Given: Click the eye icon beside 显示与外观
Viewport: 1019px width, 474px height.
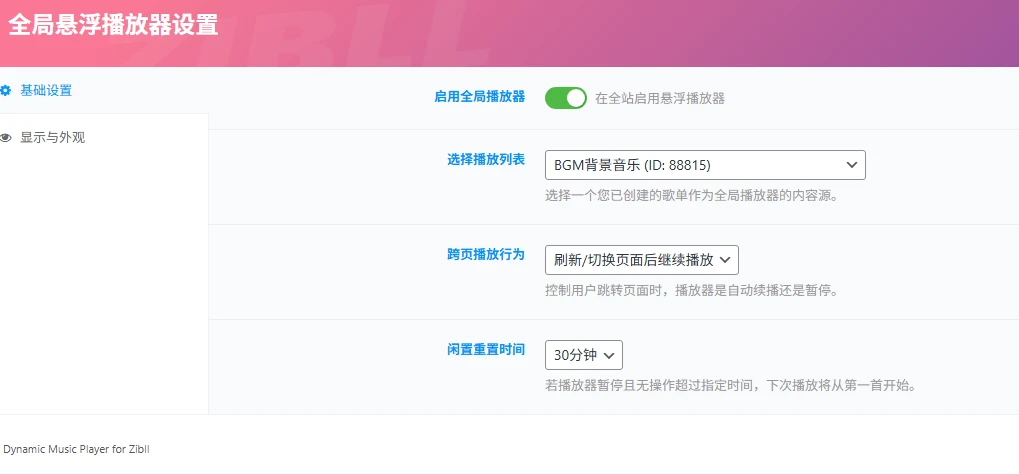Looking at the screenshot, I should pyautogui.click(x=6, y=138).
